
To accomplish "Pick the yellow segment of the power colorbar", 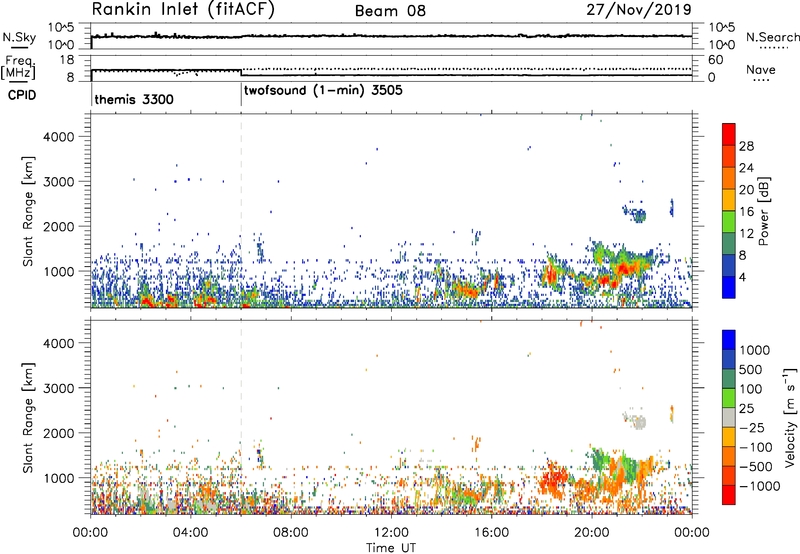I will 729,200.
